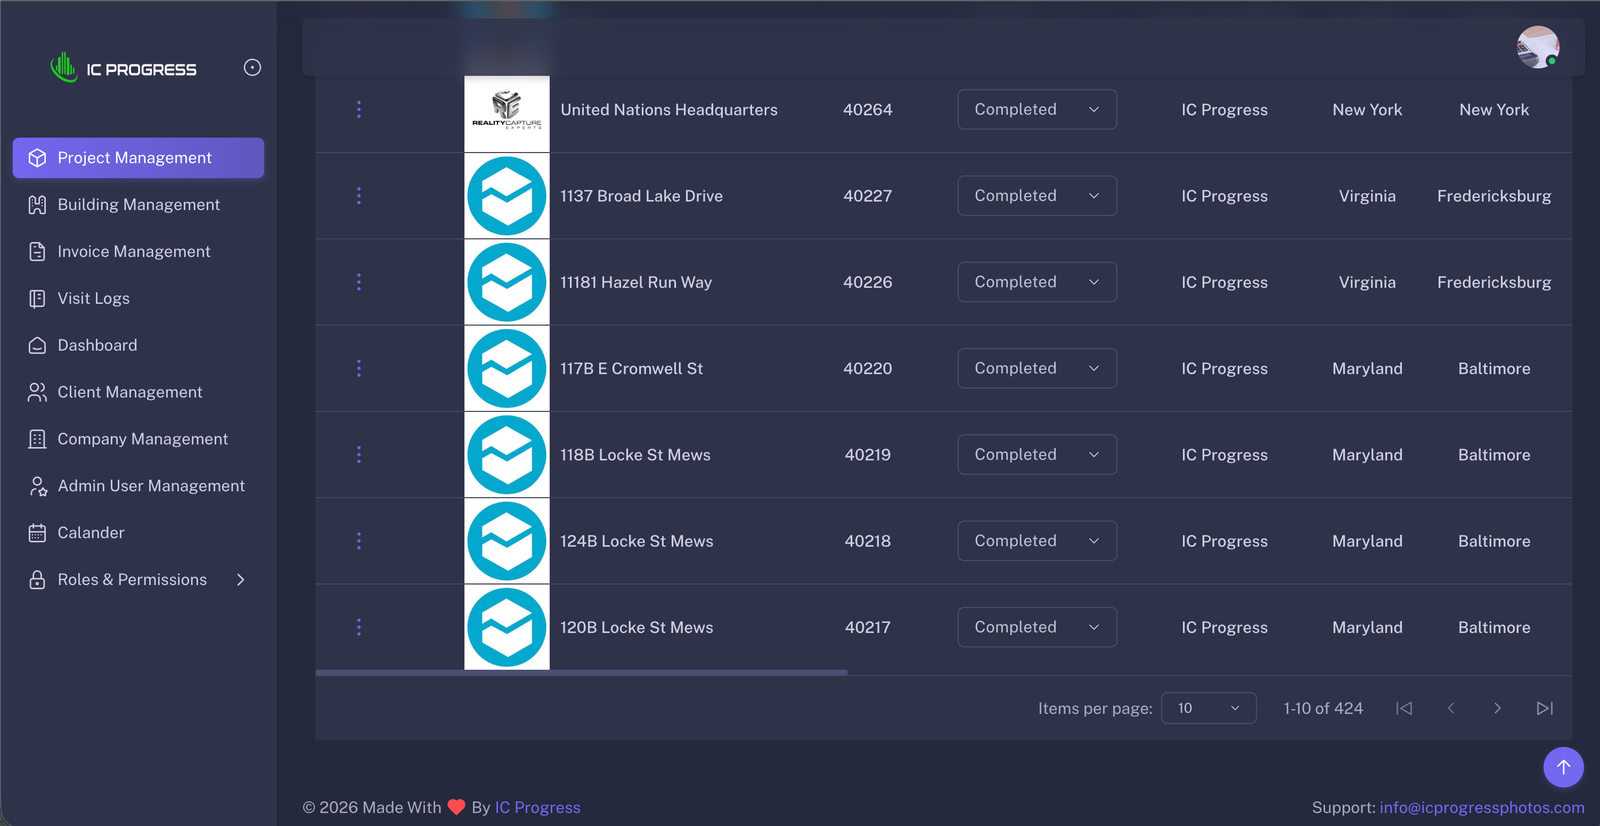Go to the first page
Screen dimensions: 1600x826
tap(1404, 708)
